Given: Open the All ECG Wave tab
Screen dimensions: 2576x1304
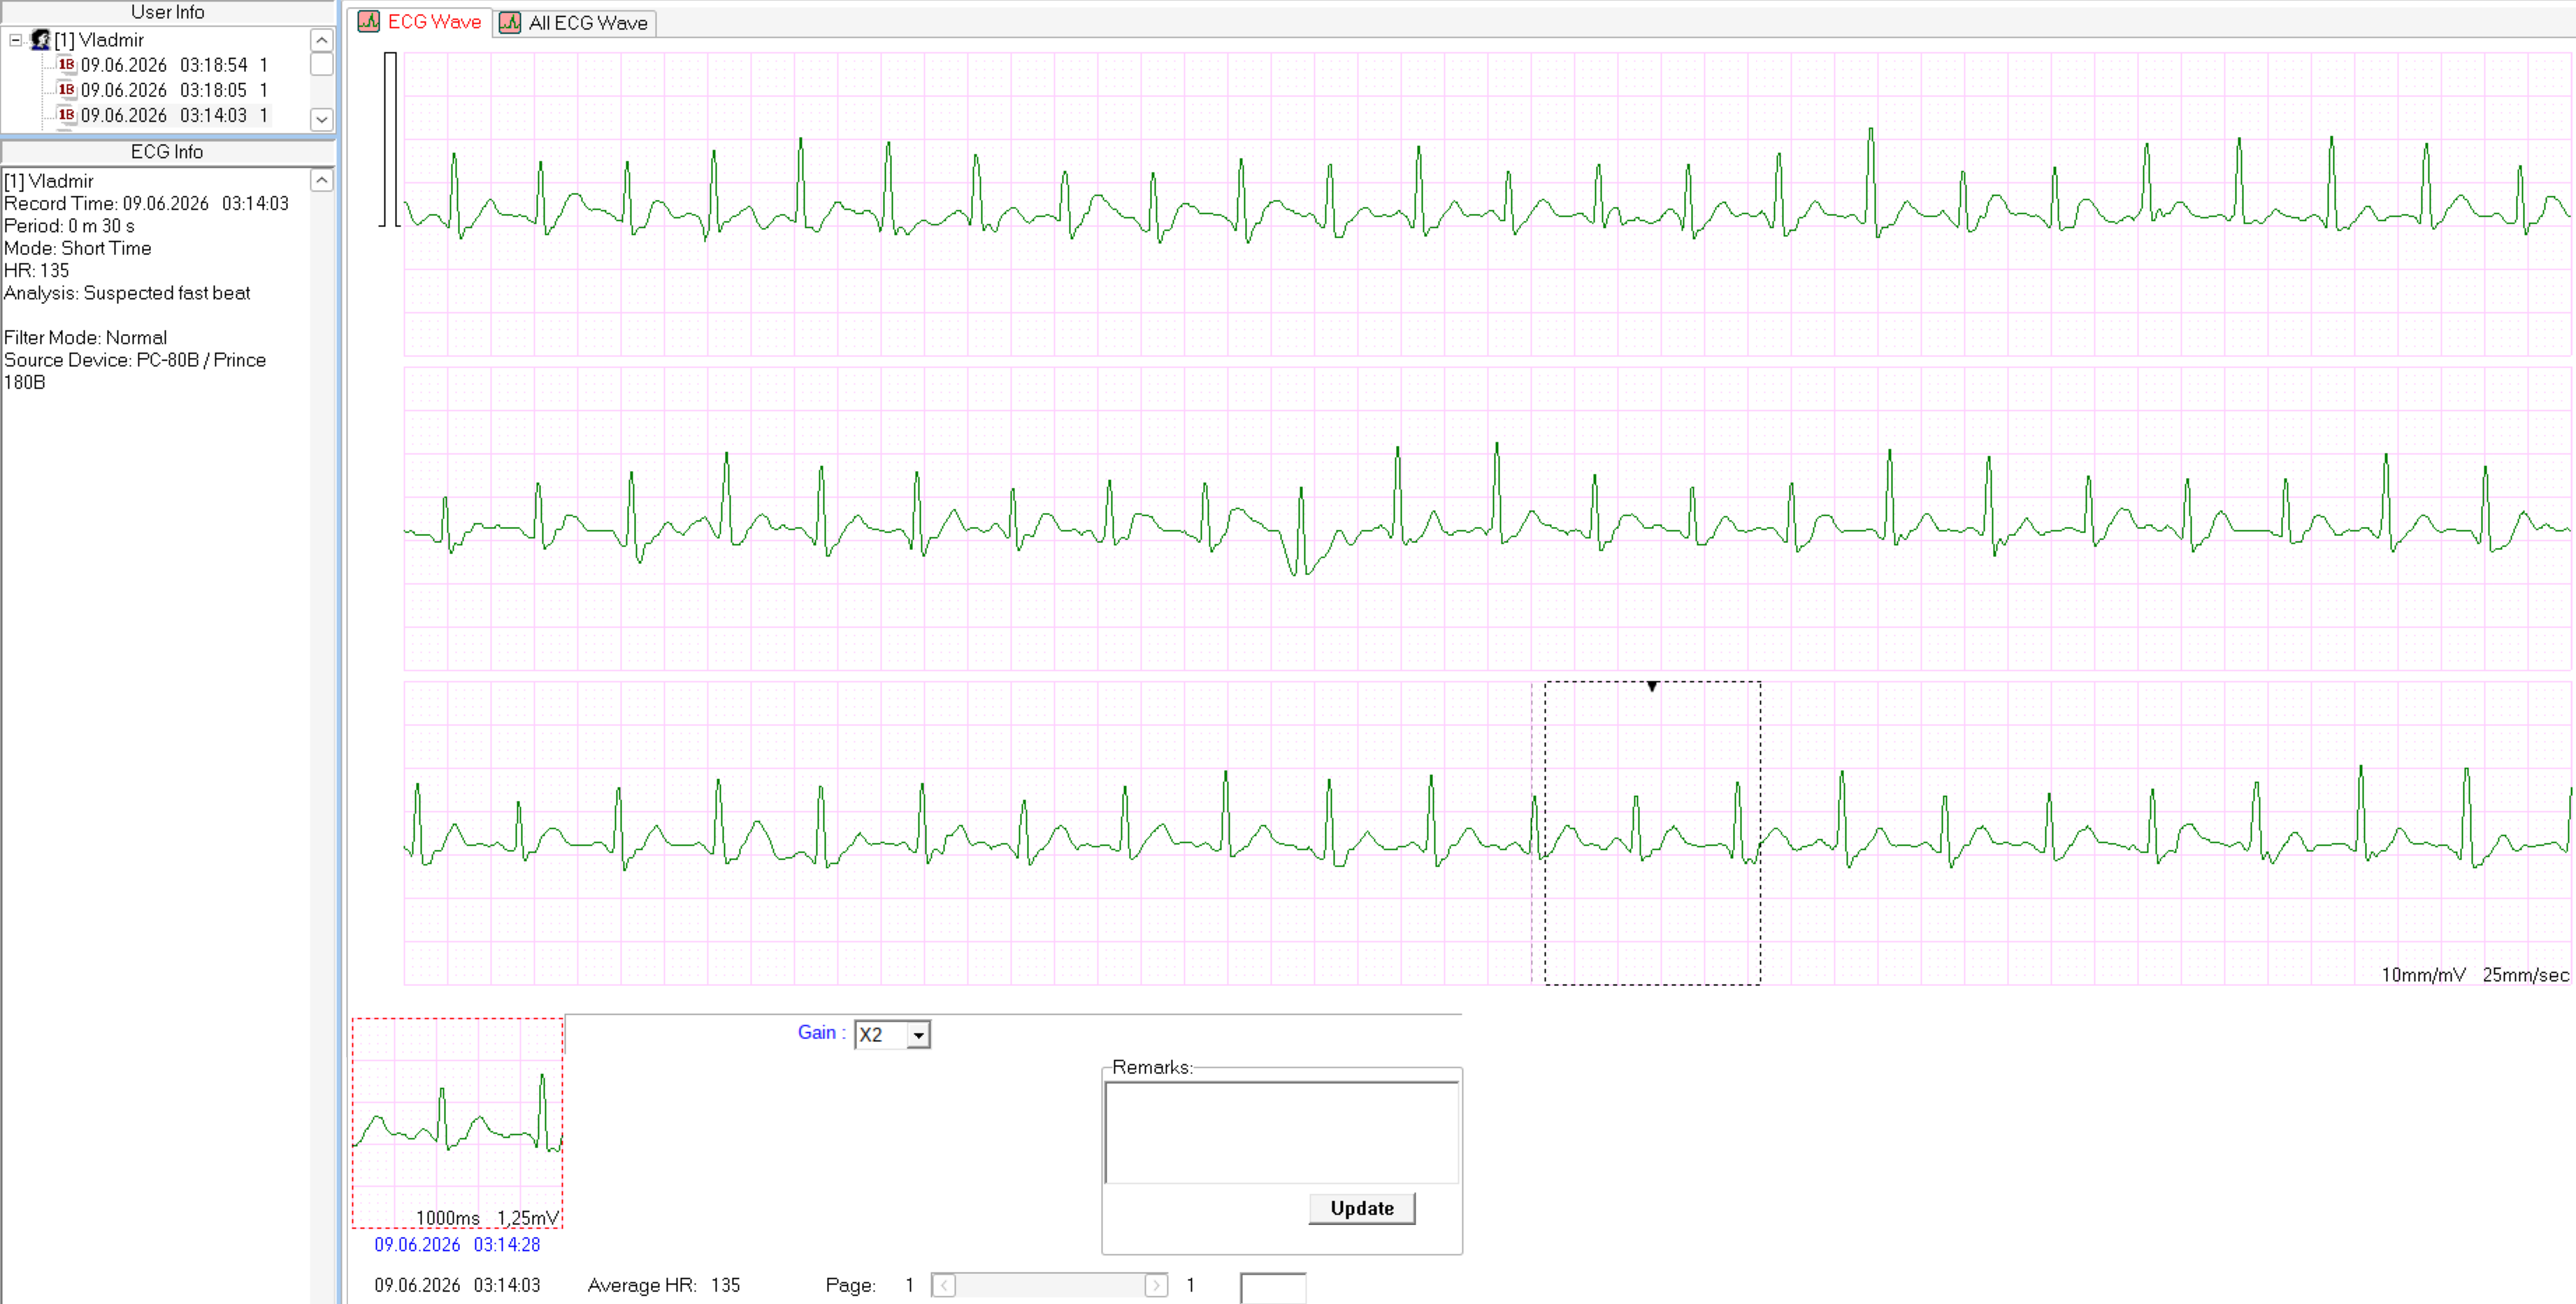Looking at the screenshot, I should (575, 23).
